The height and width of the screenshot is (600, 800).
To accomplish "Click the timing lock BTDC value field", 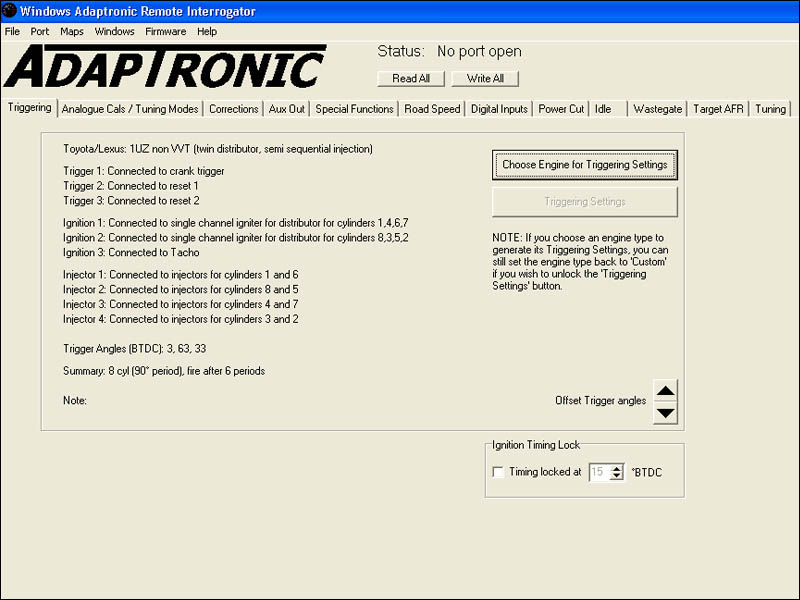I will pos(600,472).
